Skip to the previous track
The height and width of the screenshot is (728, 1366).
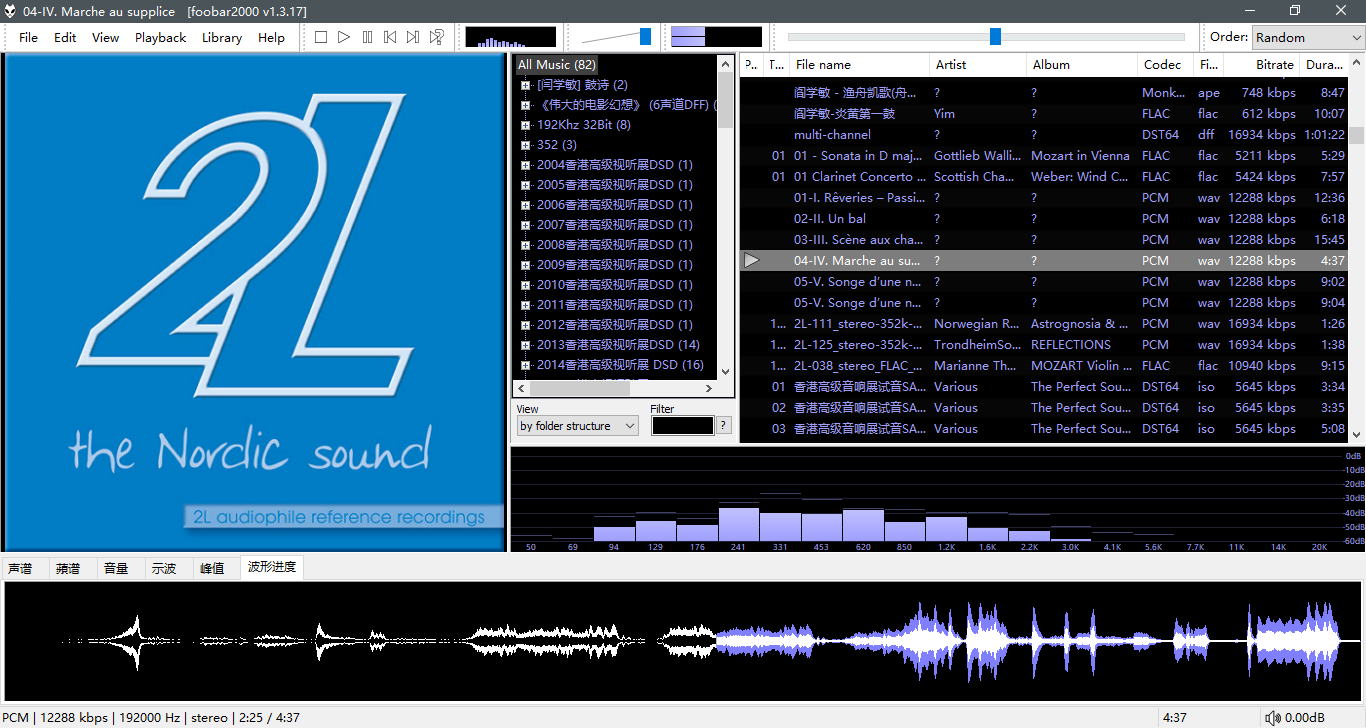[x=390, y=37]
